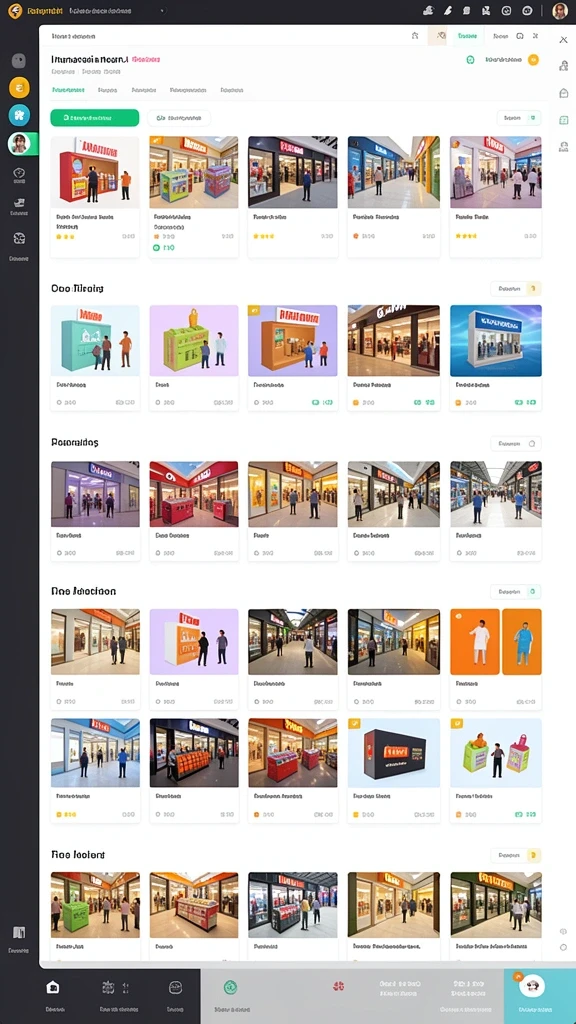Open the book icon at the bottom of the left sidebar
Viewport: 576px width, 1024px height.
[19, 933]
